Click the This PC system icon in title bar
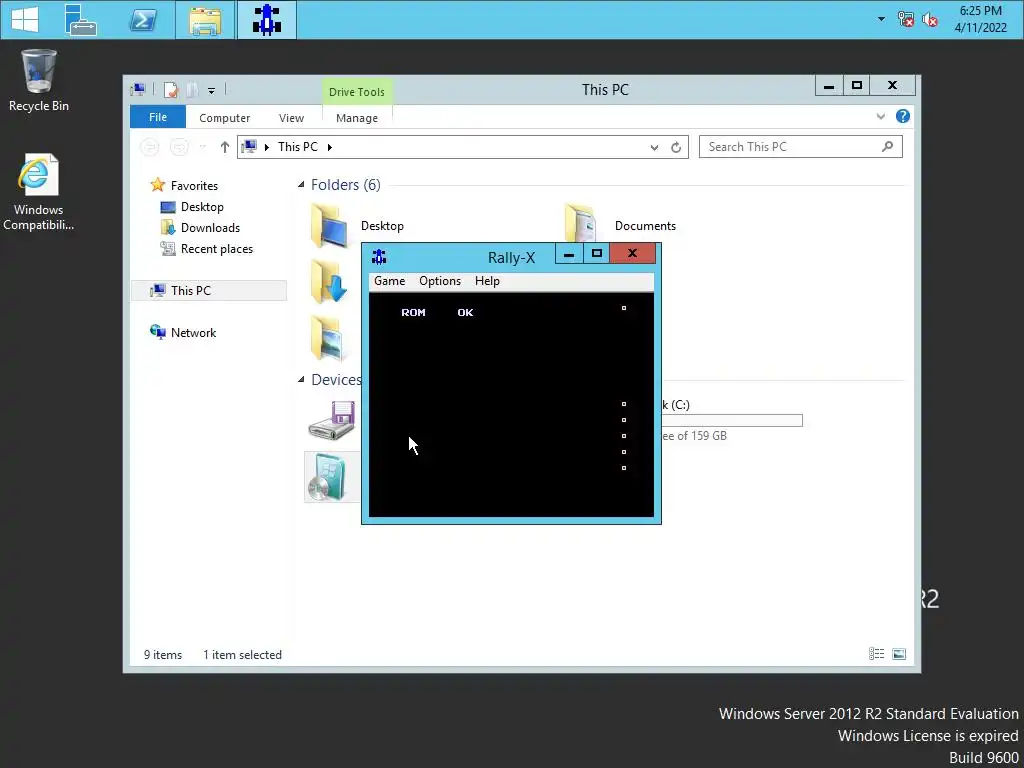This screenshot has width=1024, height=768. point(138,90)
